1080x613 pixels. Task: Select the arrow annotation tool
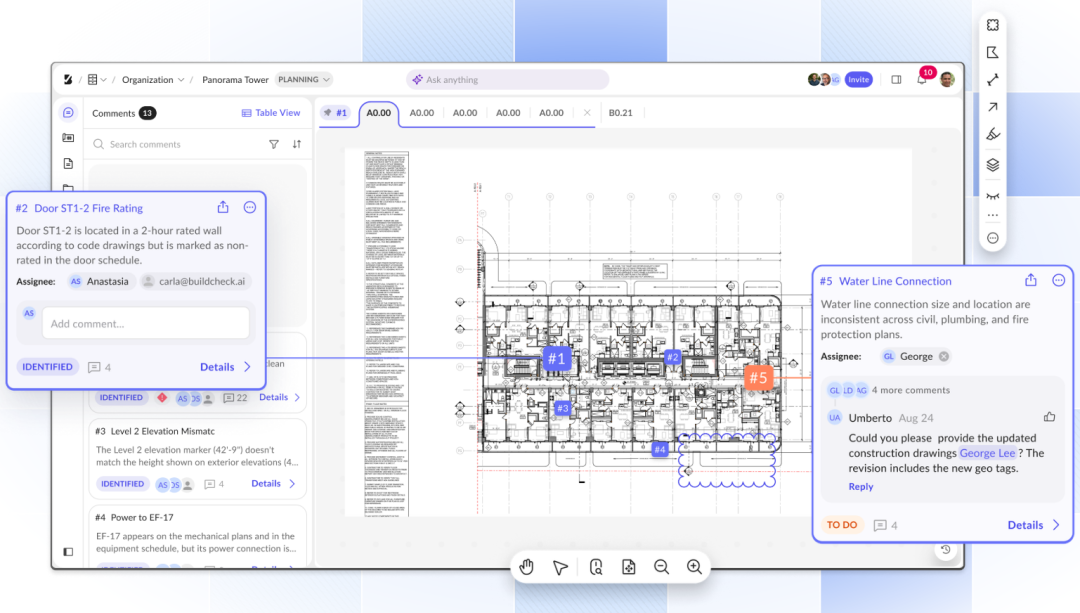coord(992,107)
